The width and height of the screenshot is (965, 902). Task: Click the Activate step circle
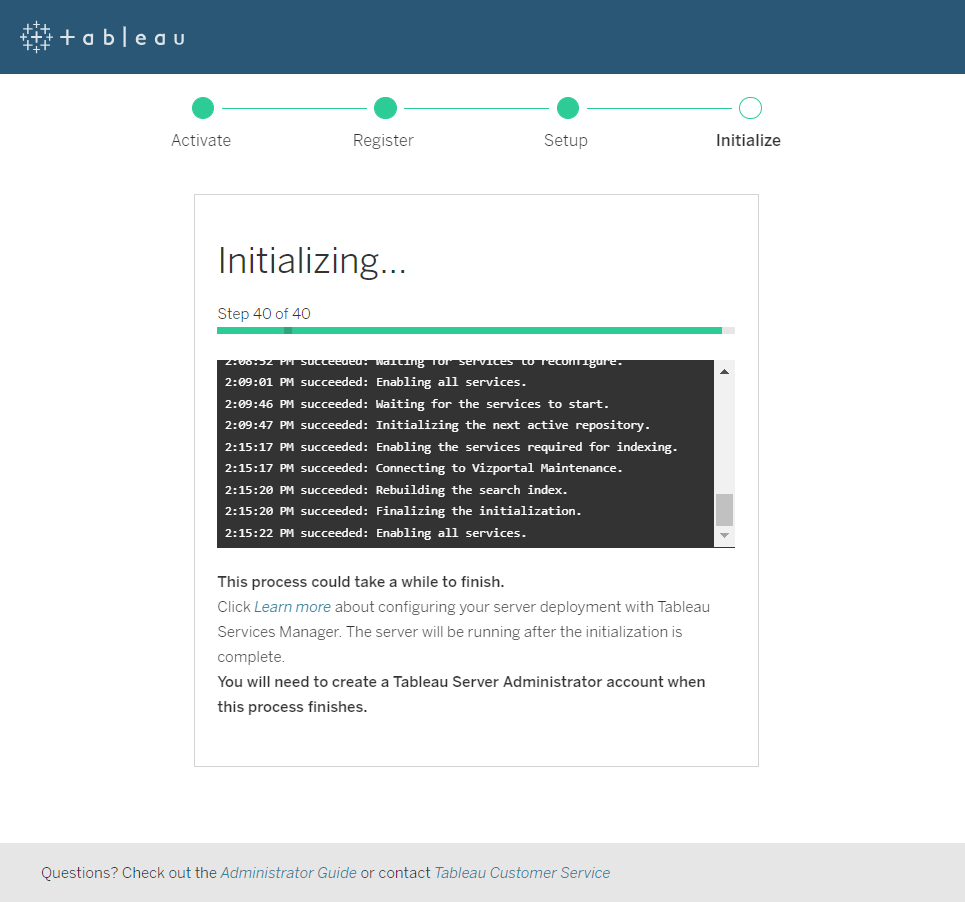(202, 108)
